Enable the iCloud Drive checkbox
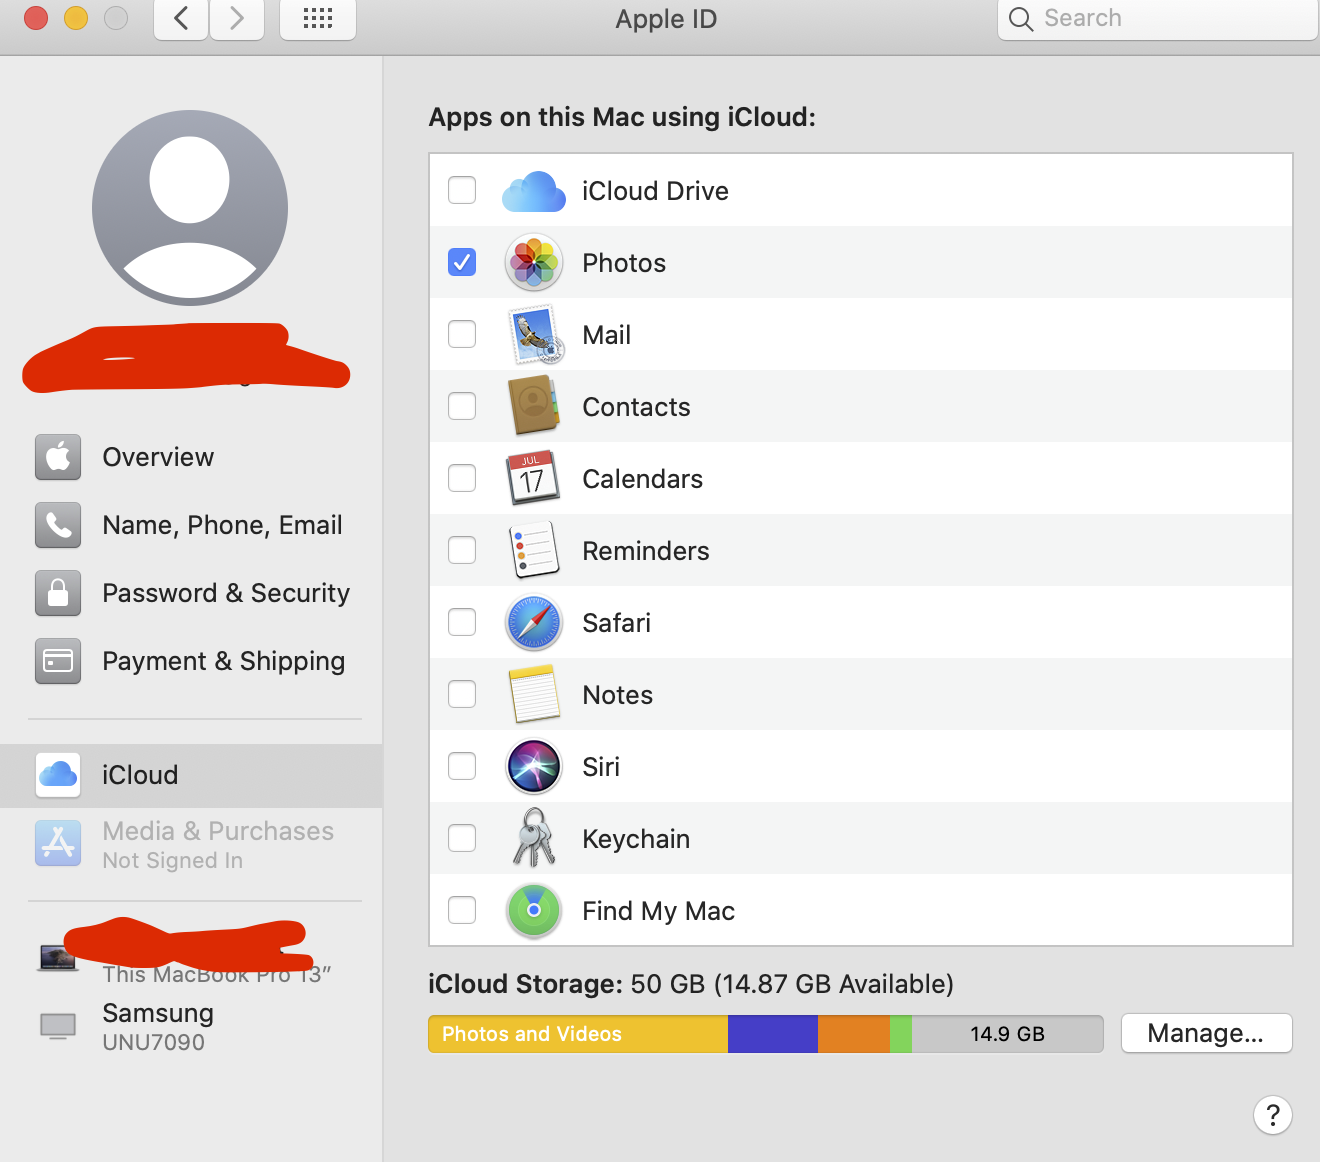 pyautogui.click(x=462, y=190)
